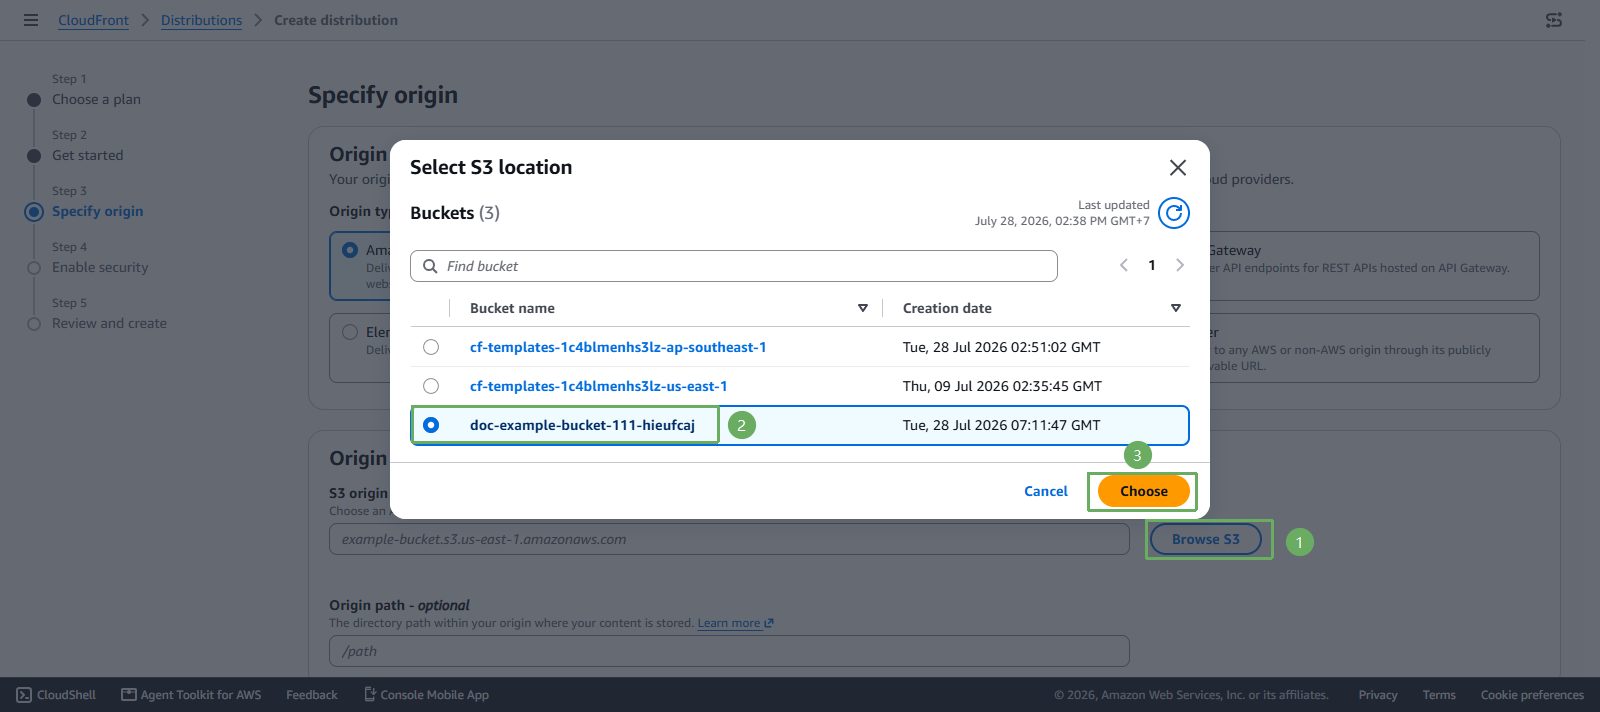The image size is (1600, 712).
Task: Open cf-templates-1c4blmenhs3lz-ap-southeast-1 bucket link
Action: 618,347
